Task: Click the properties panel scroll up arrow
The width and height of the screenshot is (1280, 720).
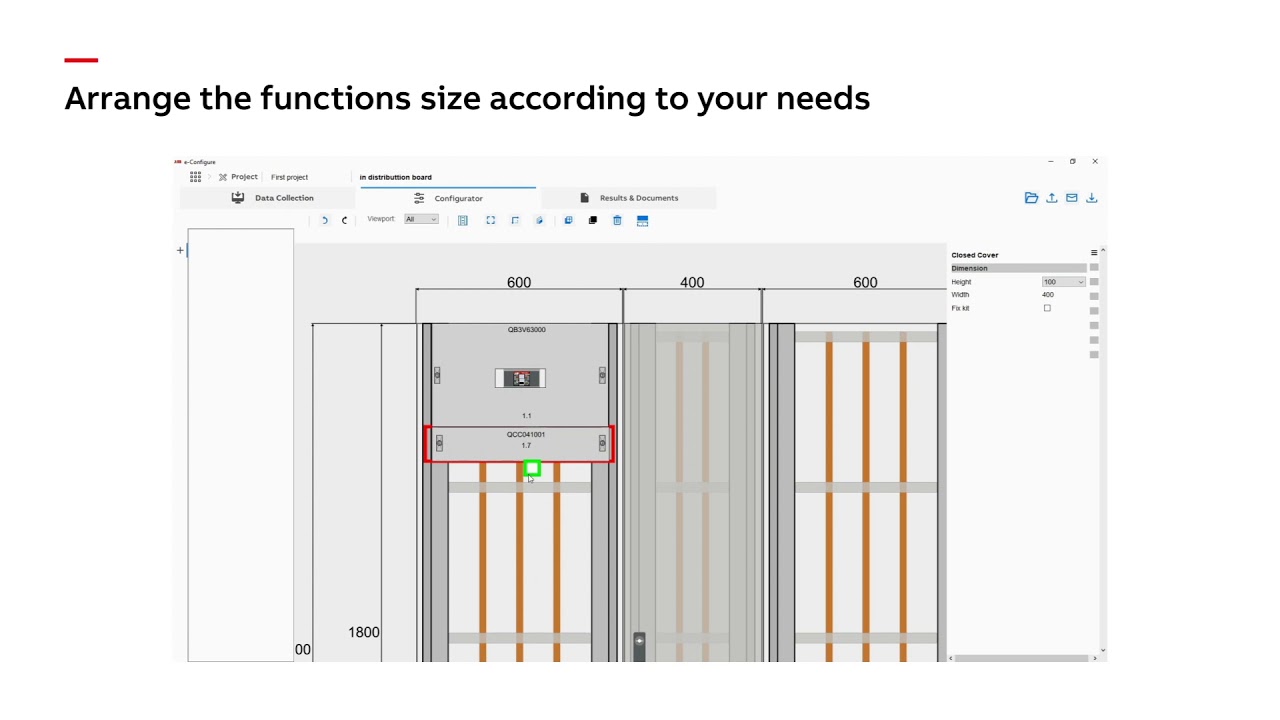Action: coord(1103,251)
